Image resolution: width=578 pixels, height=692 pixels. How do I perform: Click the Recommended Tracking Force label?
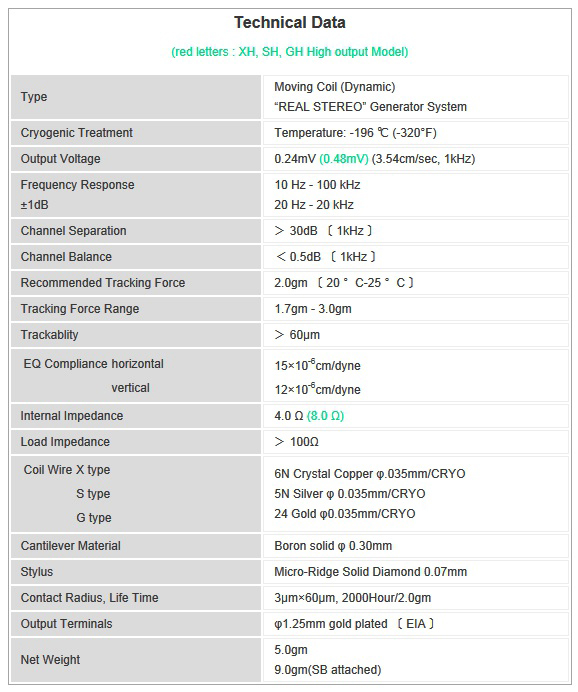point(103,283)
